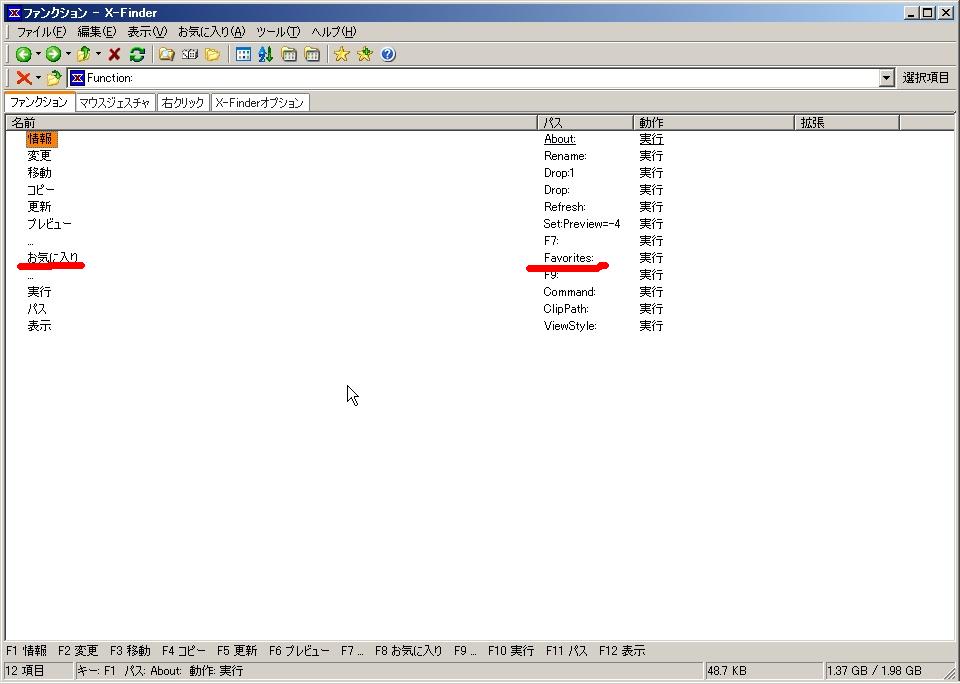Select the プレビュー row in list
The image size is (960, 684).
click(x=49, y=224)
